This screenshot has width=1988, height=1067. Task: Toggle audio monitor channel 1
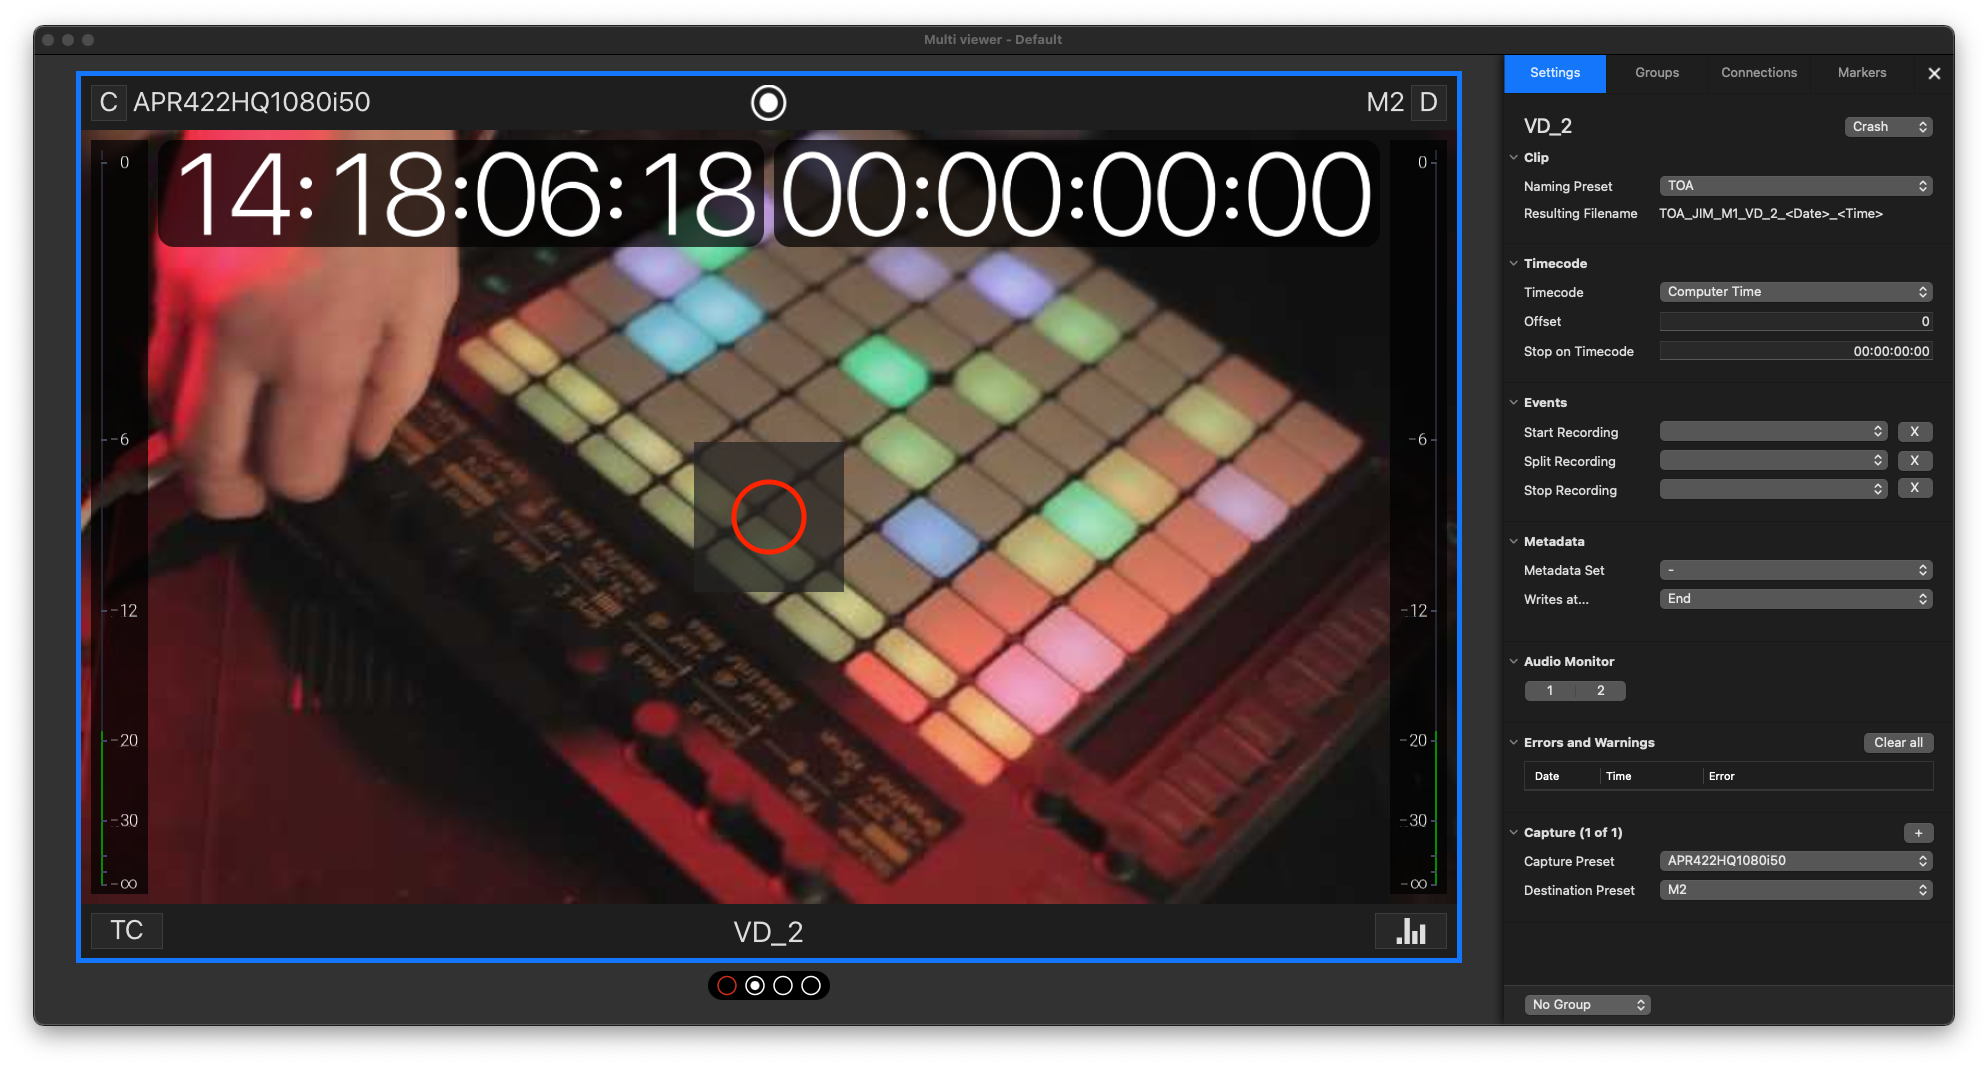coord(1550,691)
